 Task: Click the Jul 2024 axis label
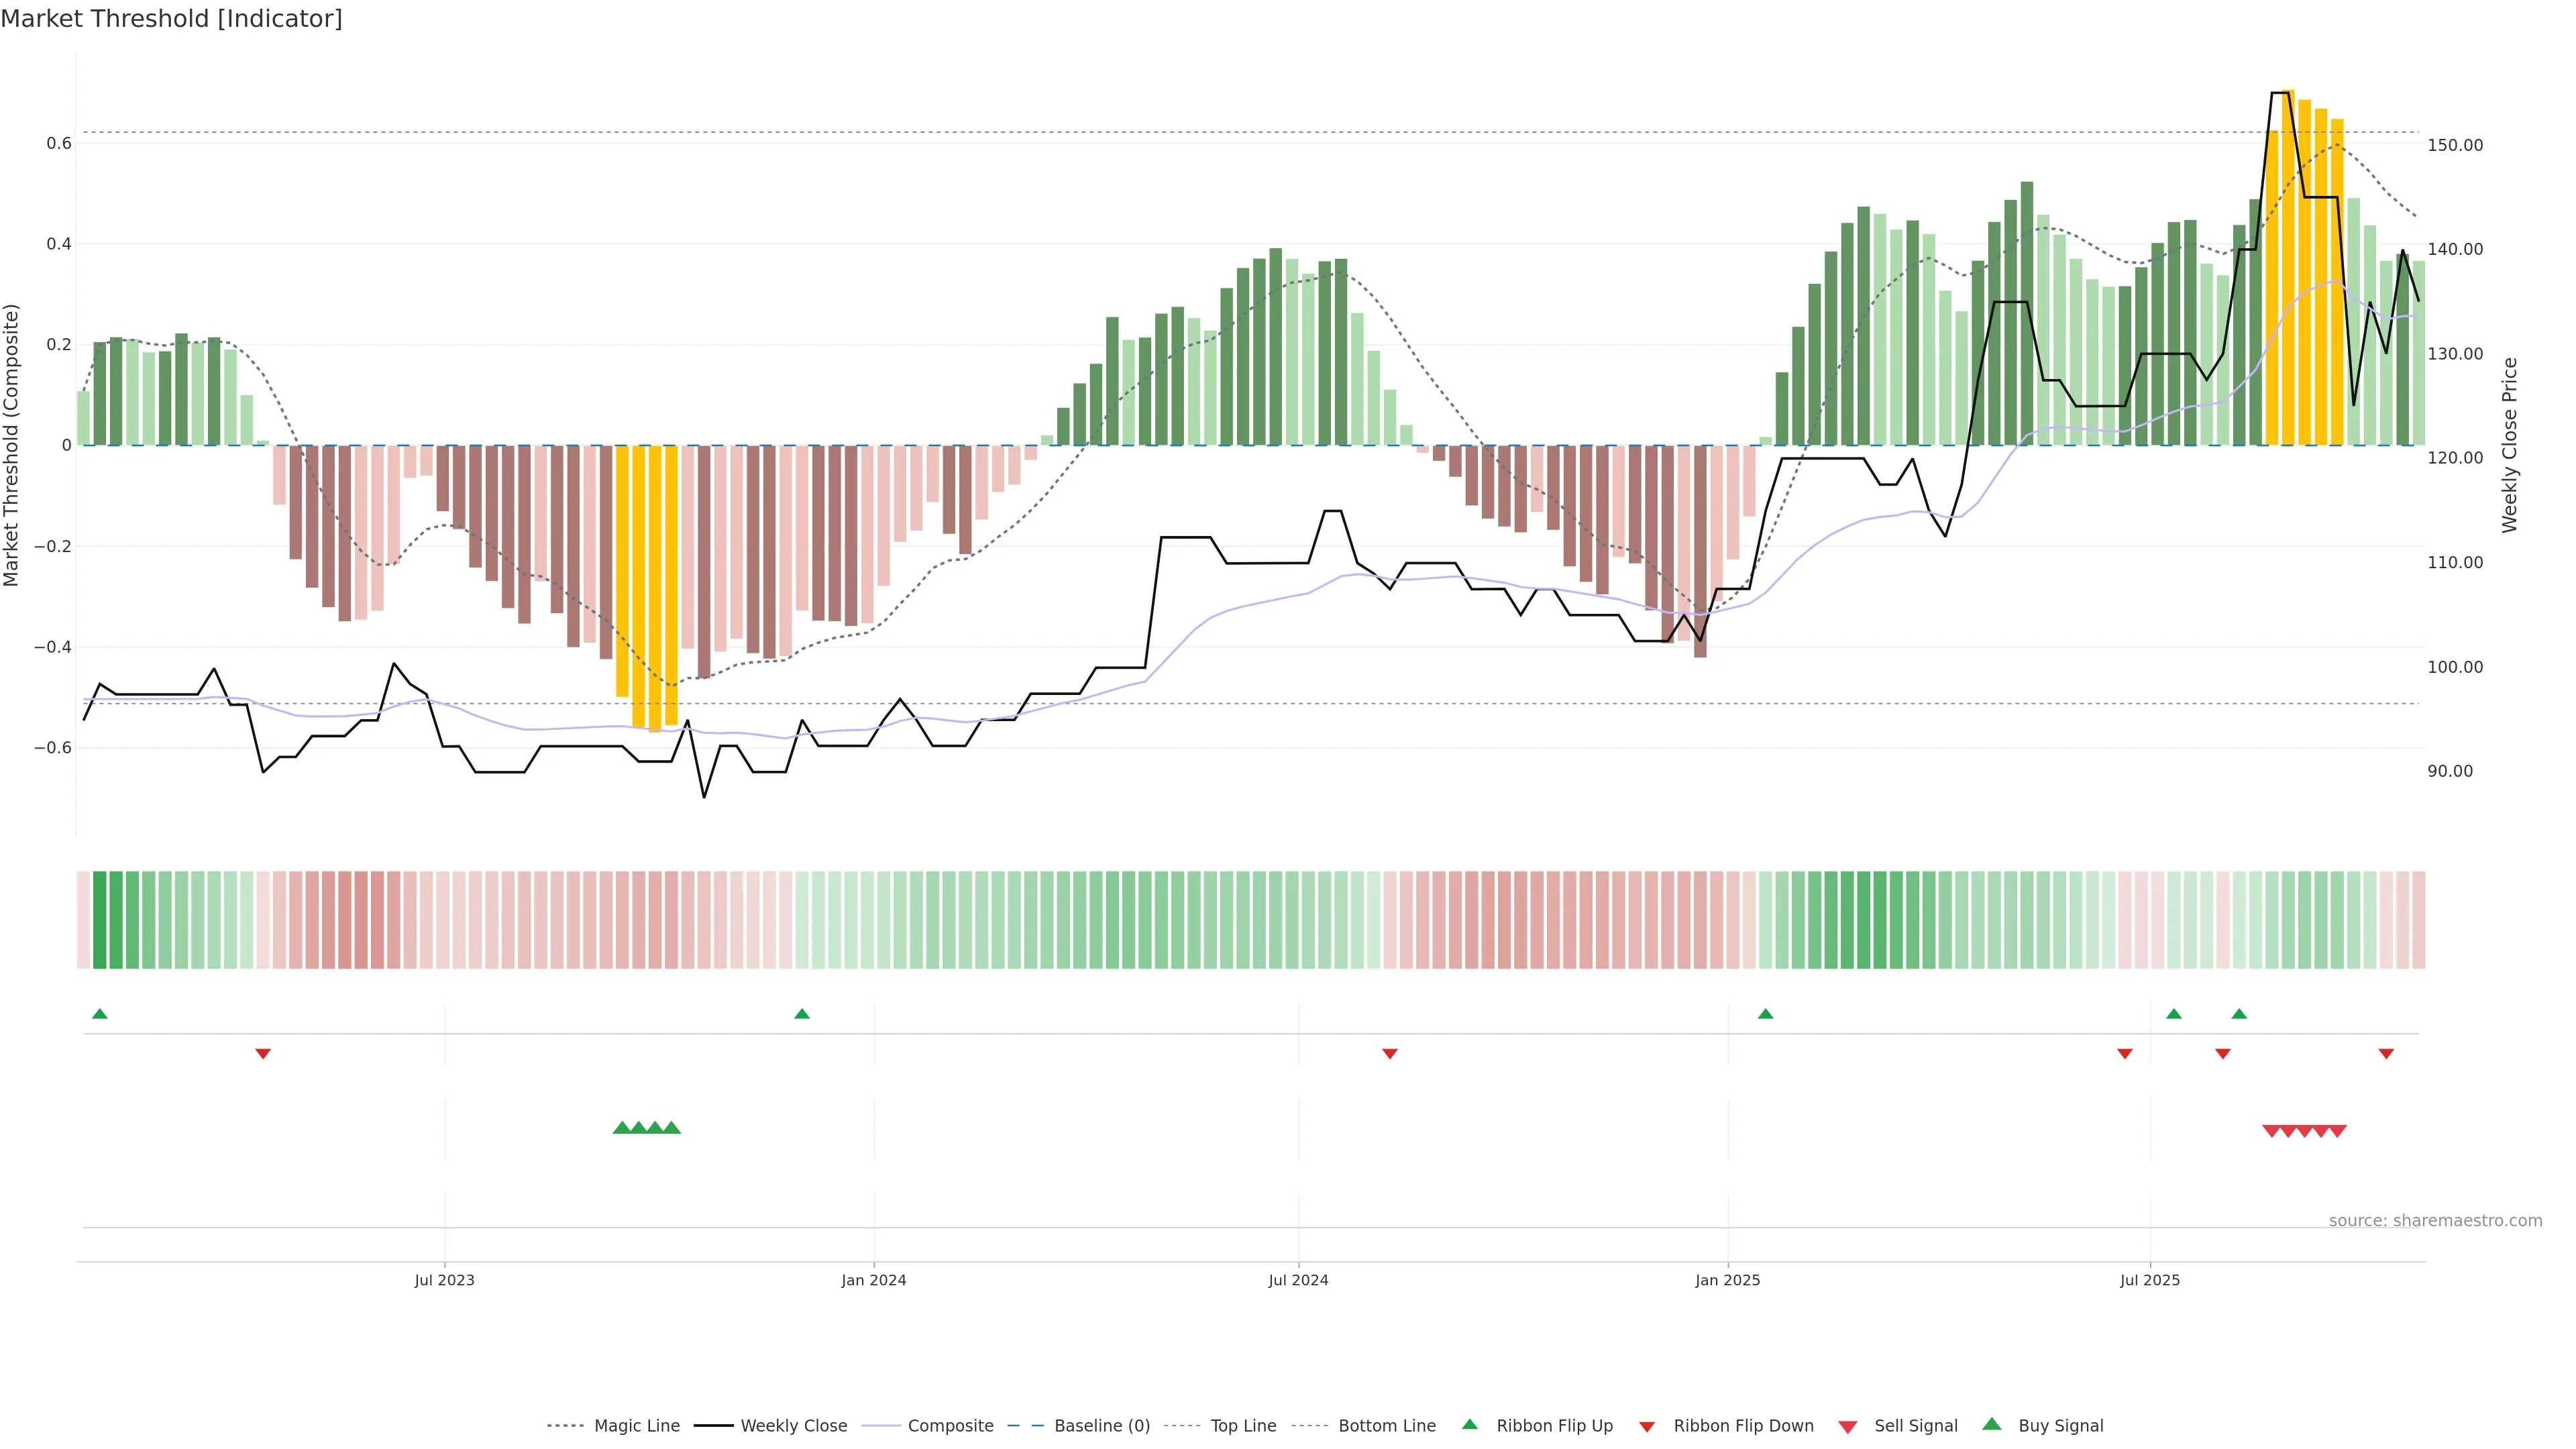(x=1298, y=1280)
